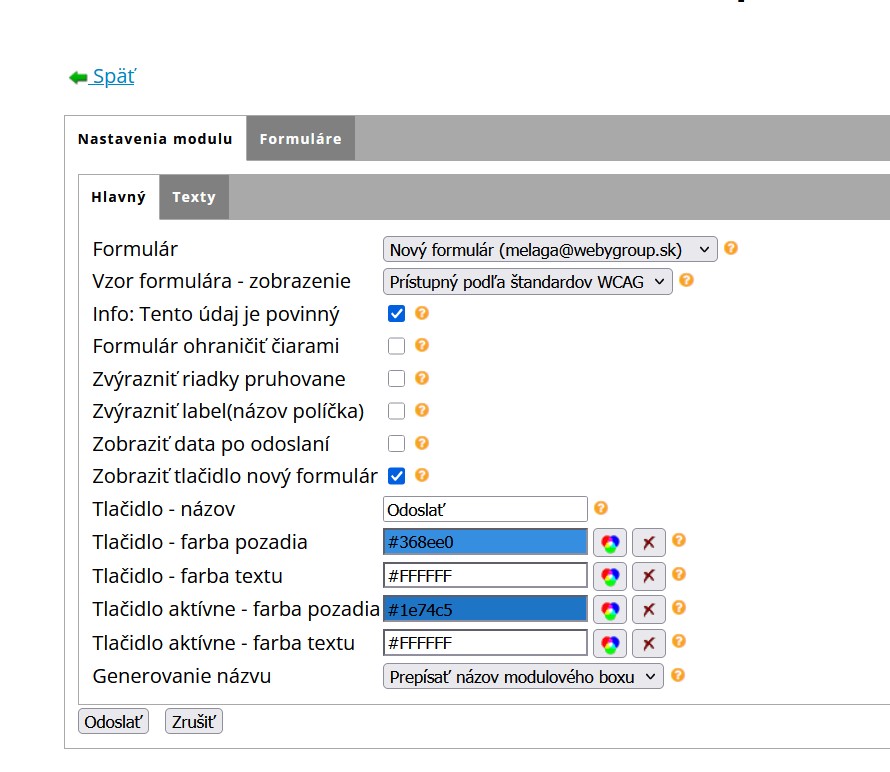Open color picker for Tlačidlo aktívne - farba pozadia
This screenshot has height=772, width=890.
[610, 609]
